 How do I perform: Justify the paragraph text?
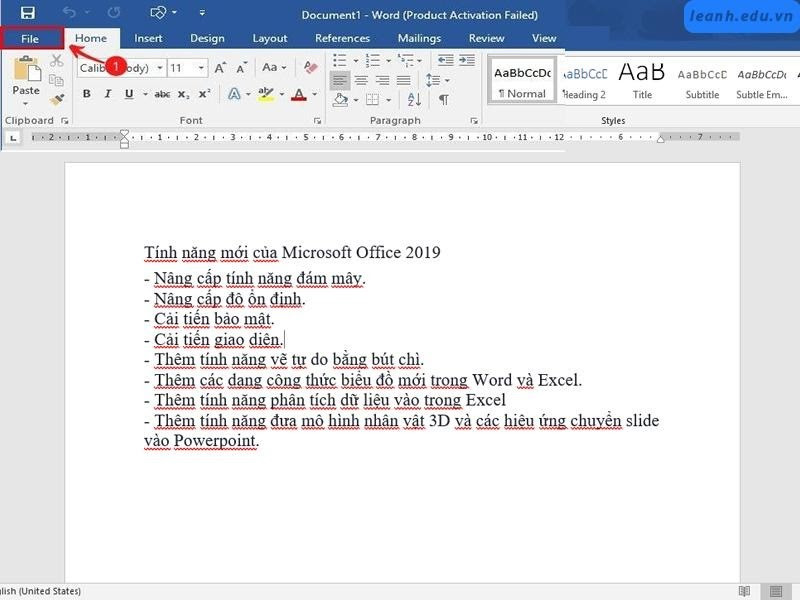[x=404, y=80]
